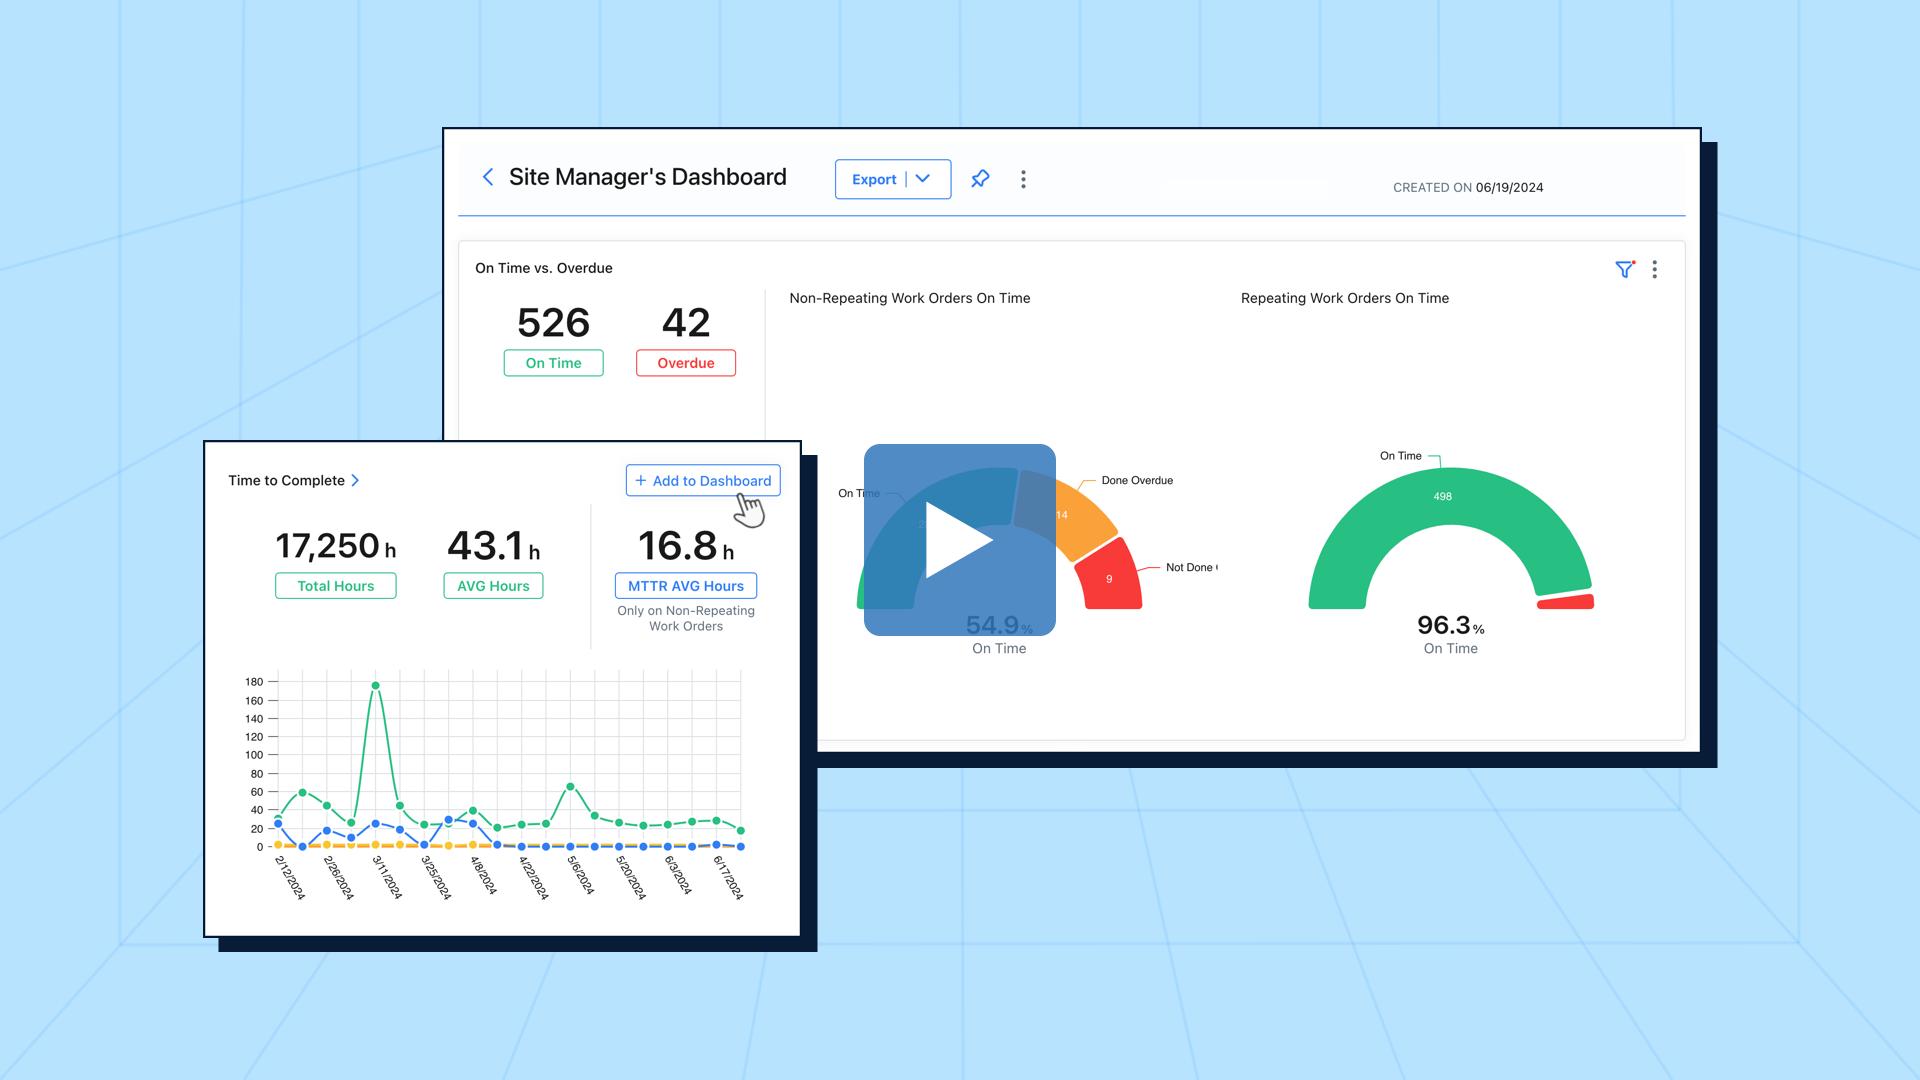Open the Export dropdown arrow
The width and height of the screenshot is (1920, 1080).
click(921, 179)
